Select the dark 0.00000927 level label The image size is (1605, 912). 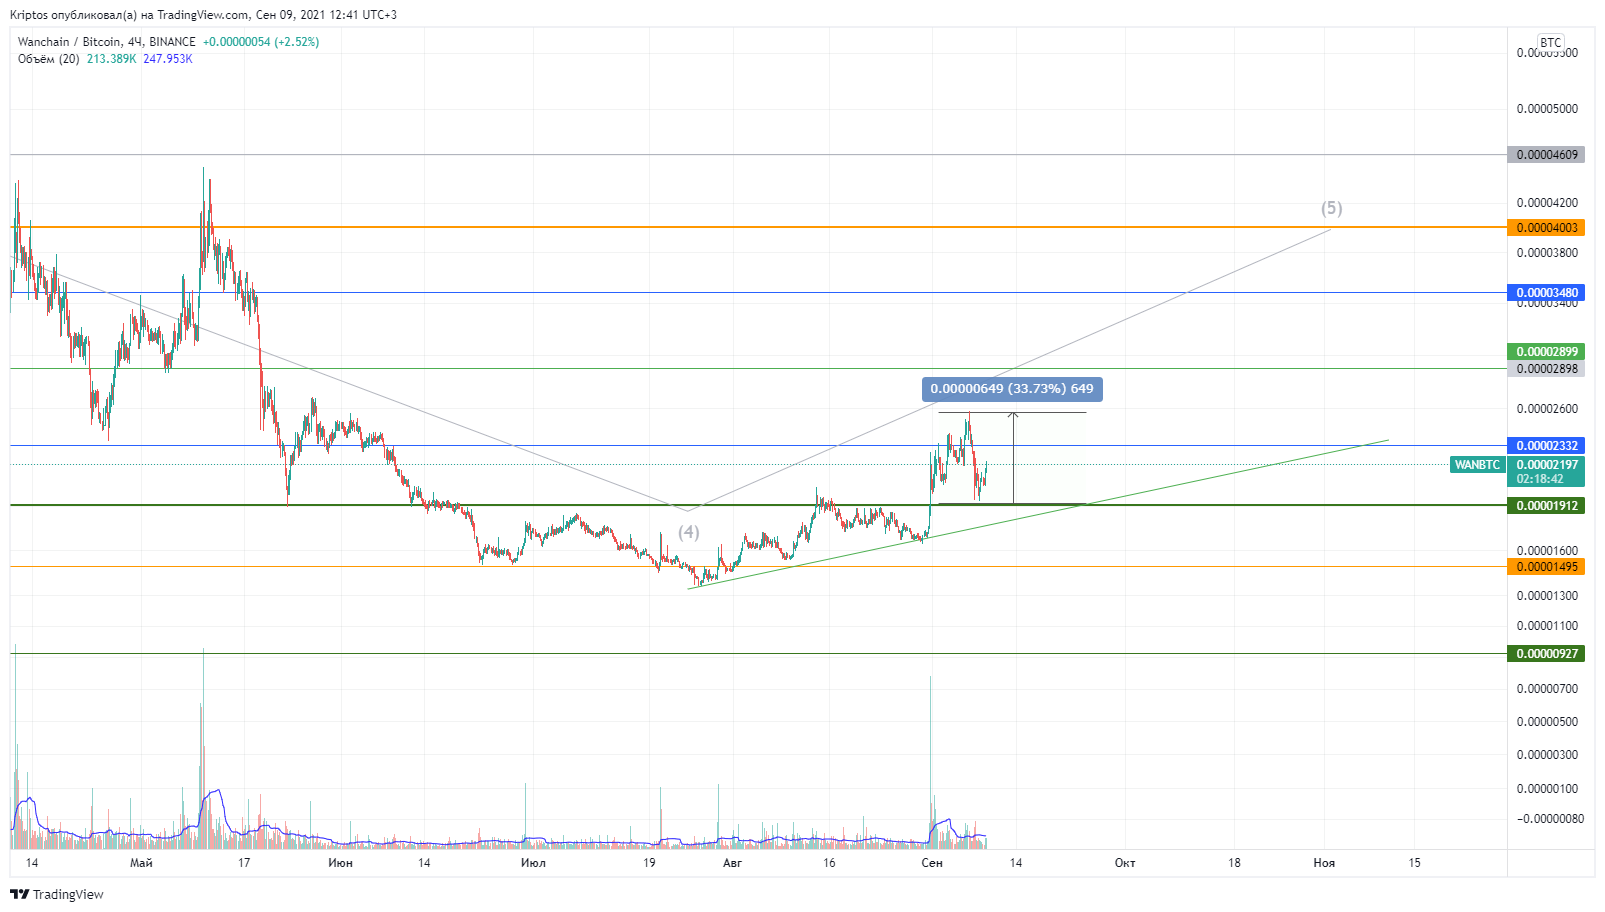tap(1546, 654)
